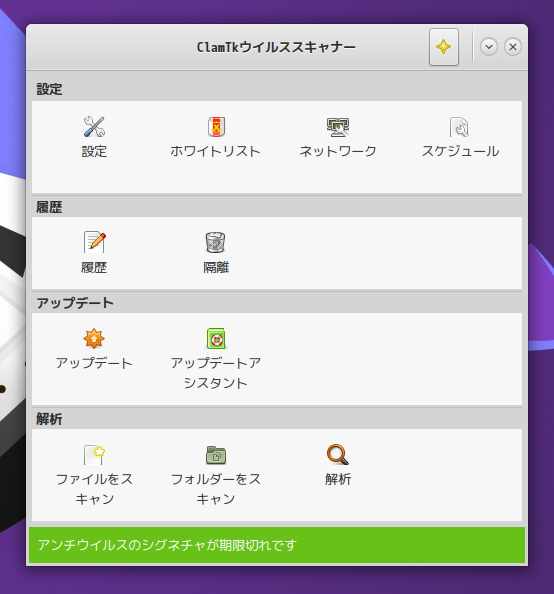The width and height of the screenshot is (554, 594).
Task: Open the スケジュール schedule icon
Action: point(459,127)
